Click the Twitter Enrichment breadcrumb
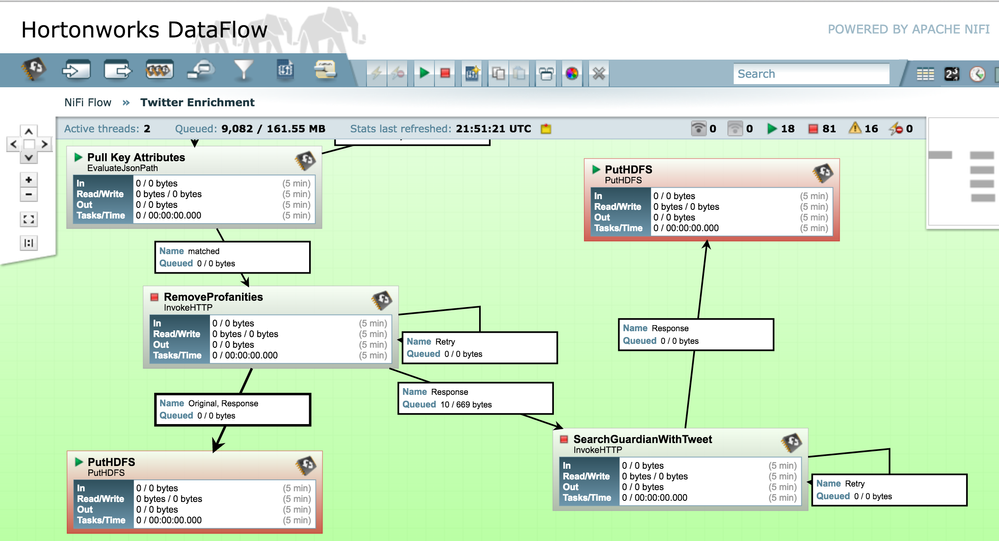 coord(198,103)
